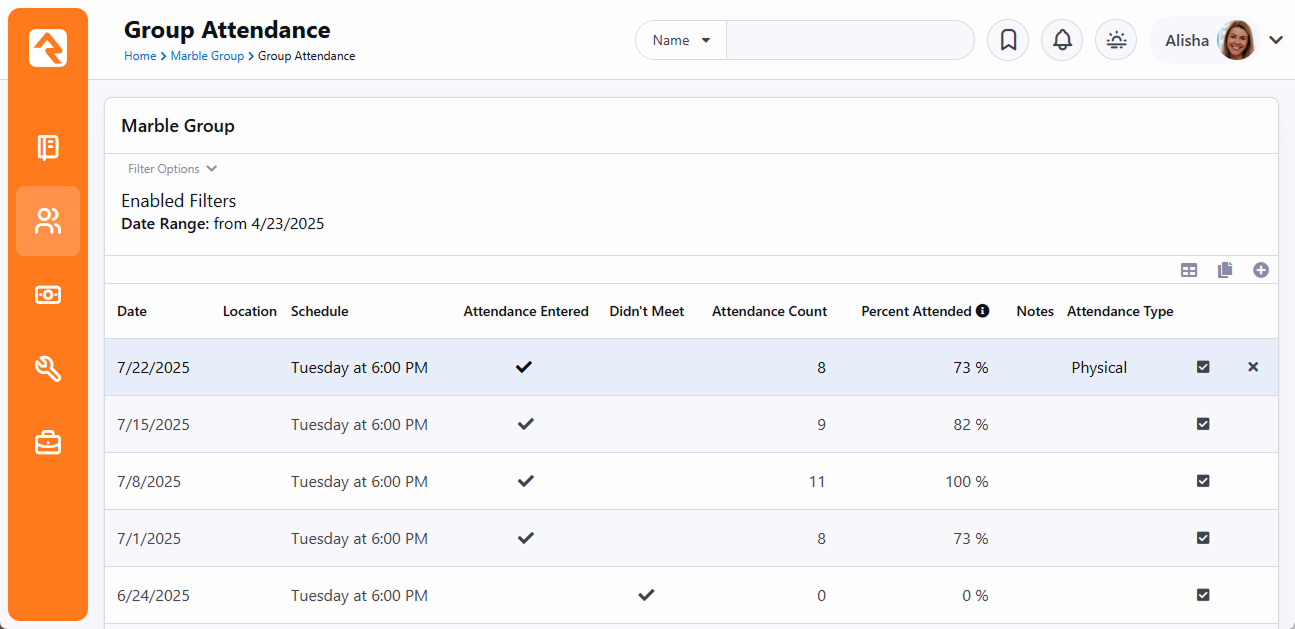Image resolution: width=1295 pixels, height=629 pixels.
Task: Open the Admin Tools wrench icon
Action: (x=48, y=369)
